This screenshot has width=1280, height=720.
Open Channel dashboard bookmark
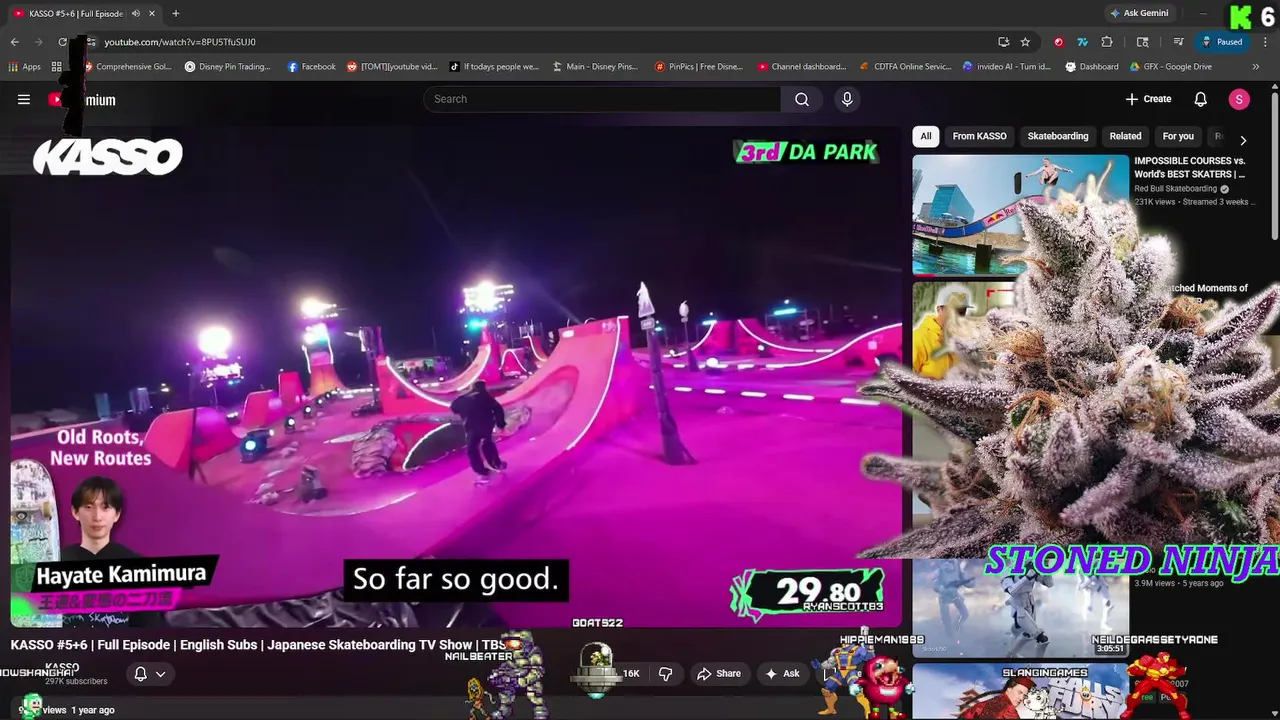(802, 67)
